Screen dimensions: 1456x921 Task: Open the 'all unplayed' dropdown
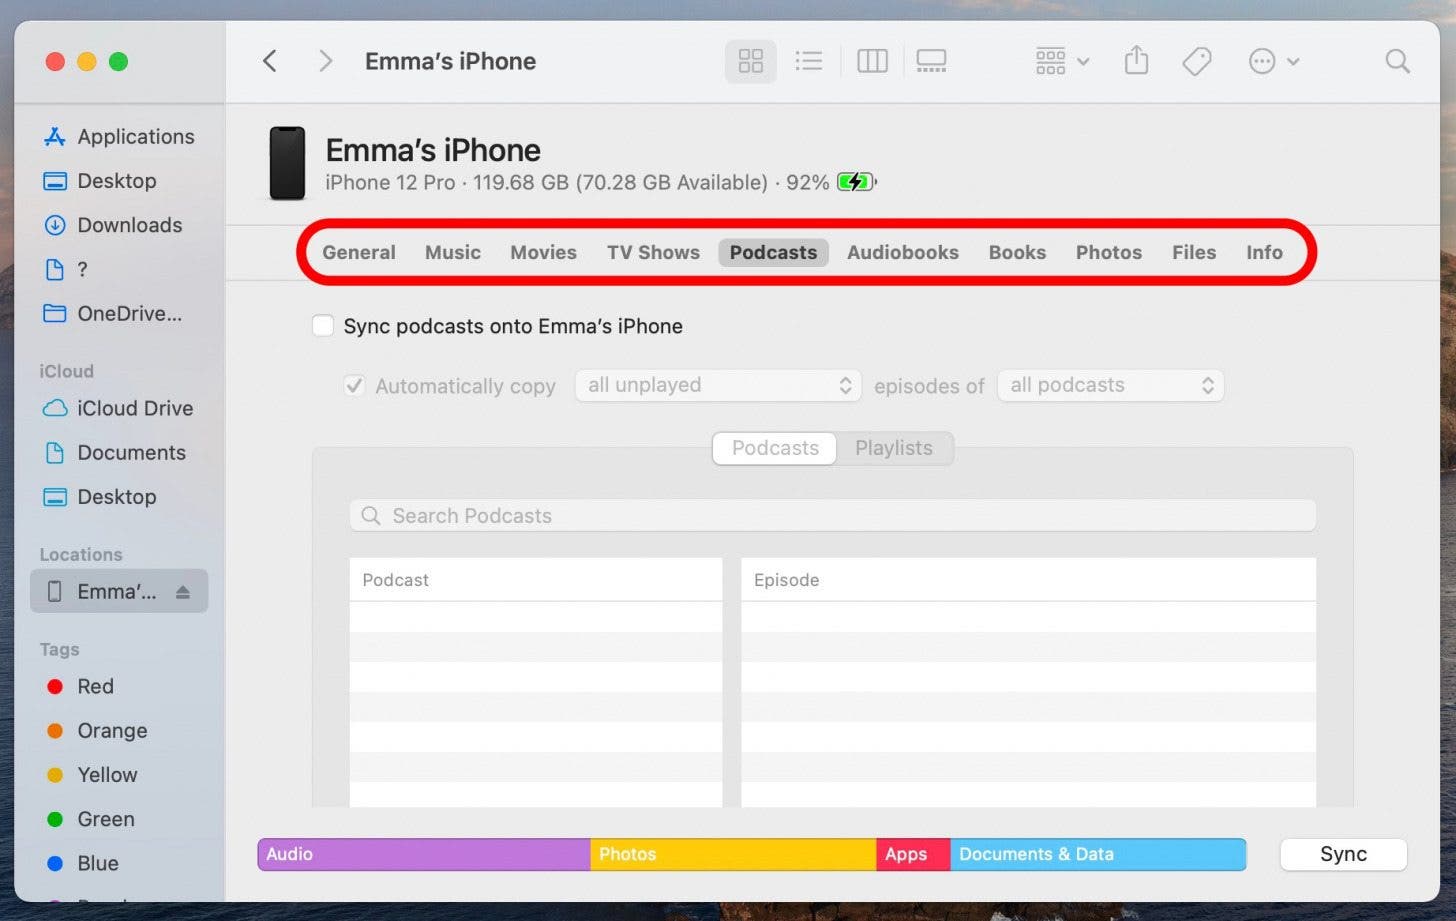(717, 386)
